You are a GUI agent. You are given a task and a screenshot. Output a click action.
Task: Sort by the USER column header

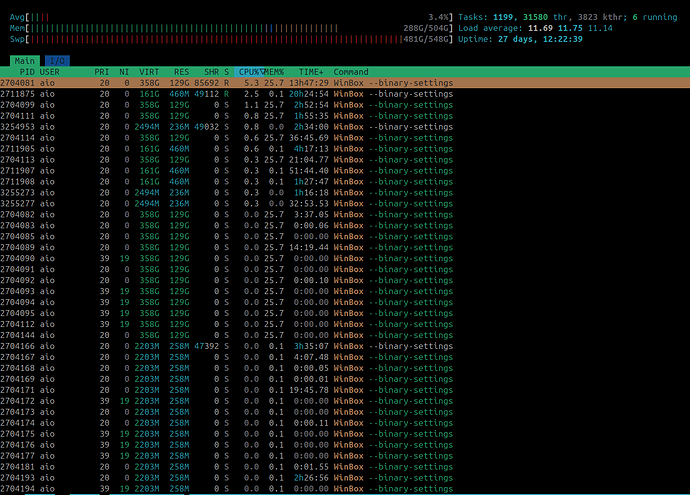(49, 72)
